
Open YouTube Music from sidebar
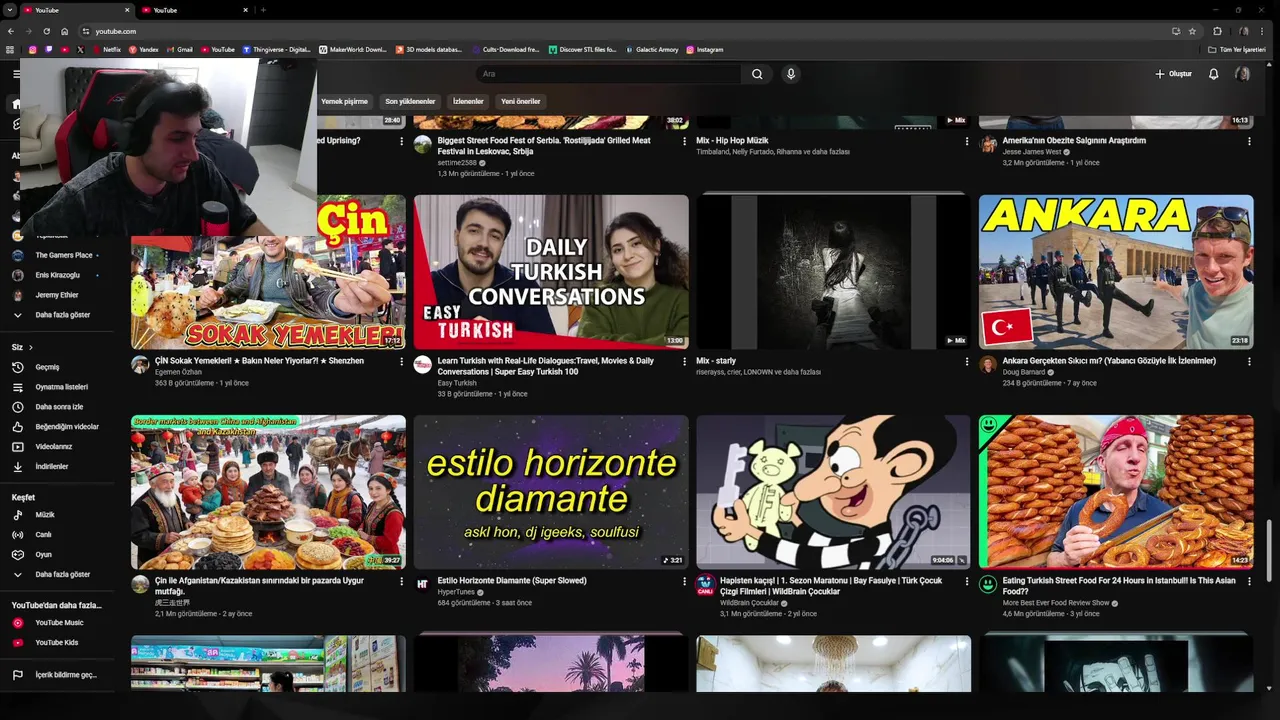[x=58, y=623]
